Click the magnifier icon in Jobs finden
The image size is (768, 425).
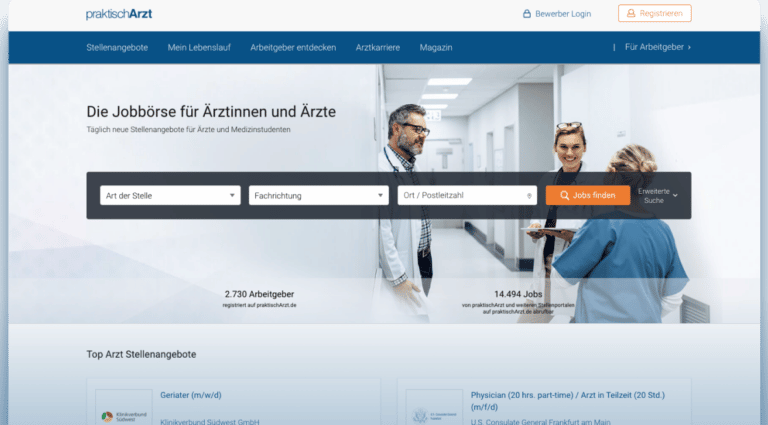pyautogui.click(x=564, y=195)
